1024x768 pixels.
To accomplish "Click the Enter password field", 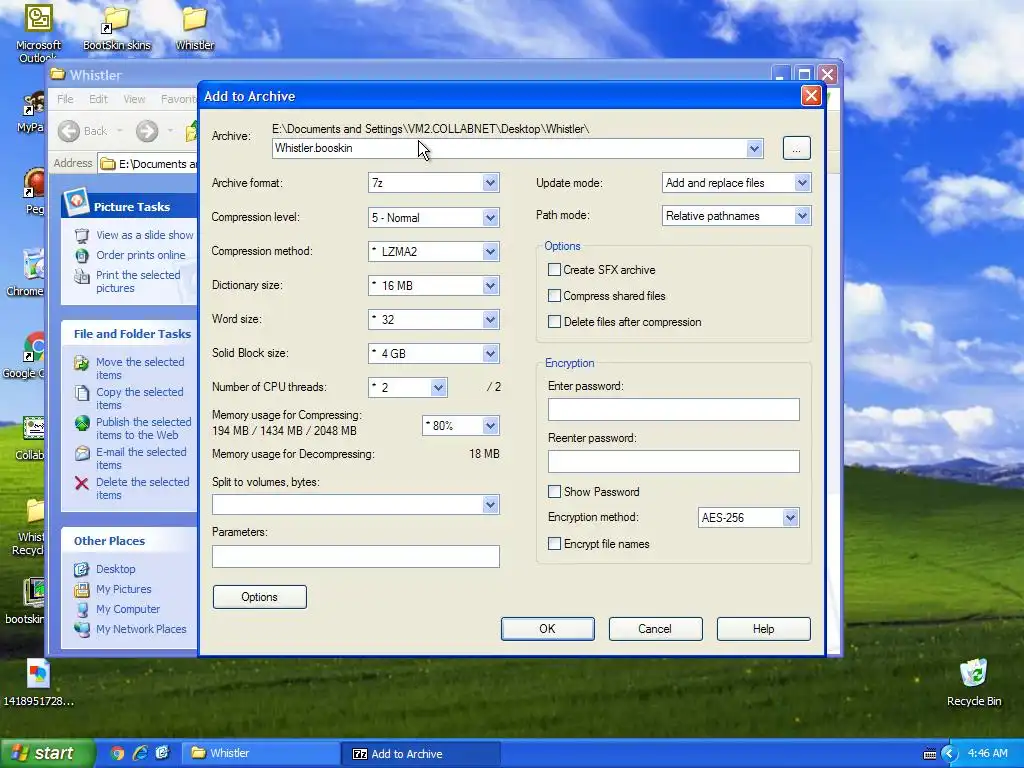I will pyautogui.click(x=673, y=409).
